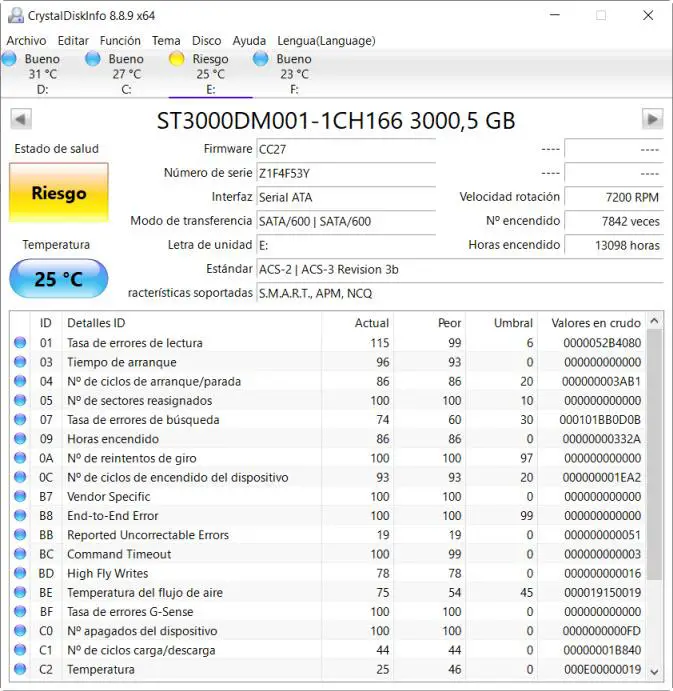673x691 pixels.
Task: Click the Estándar field ACS-2 | ACS-3 Revision 3b
Action: [x=460, y=269]
